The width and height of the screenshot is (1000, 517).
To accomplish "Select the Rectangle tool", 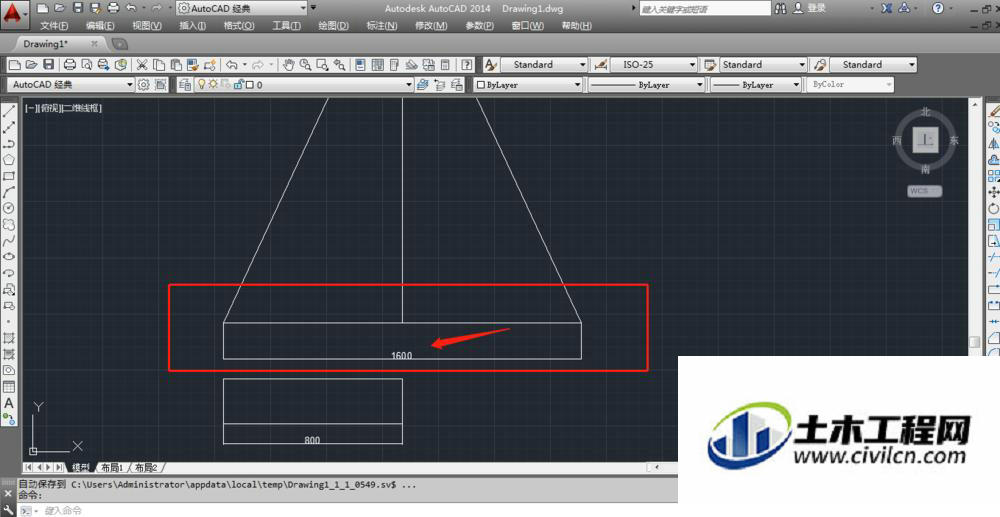I will click(x=9, y=176).
